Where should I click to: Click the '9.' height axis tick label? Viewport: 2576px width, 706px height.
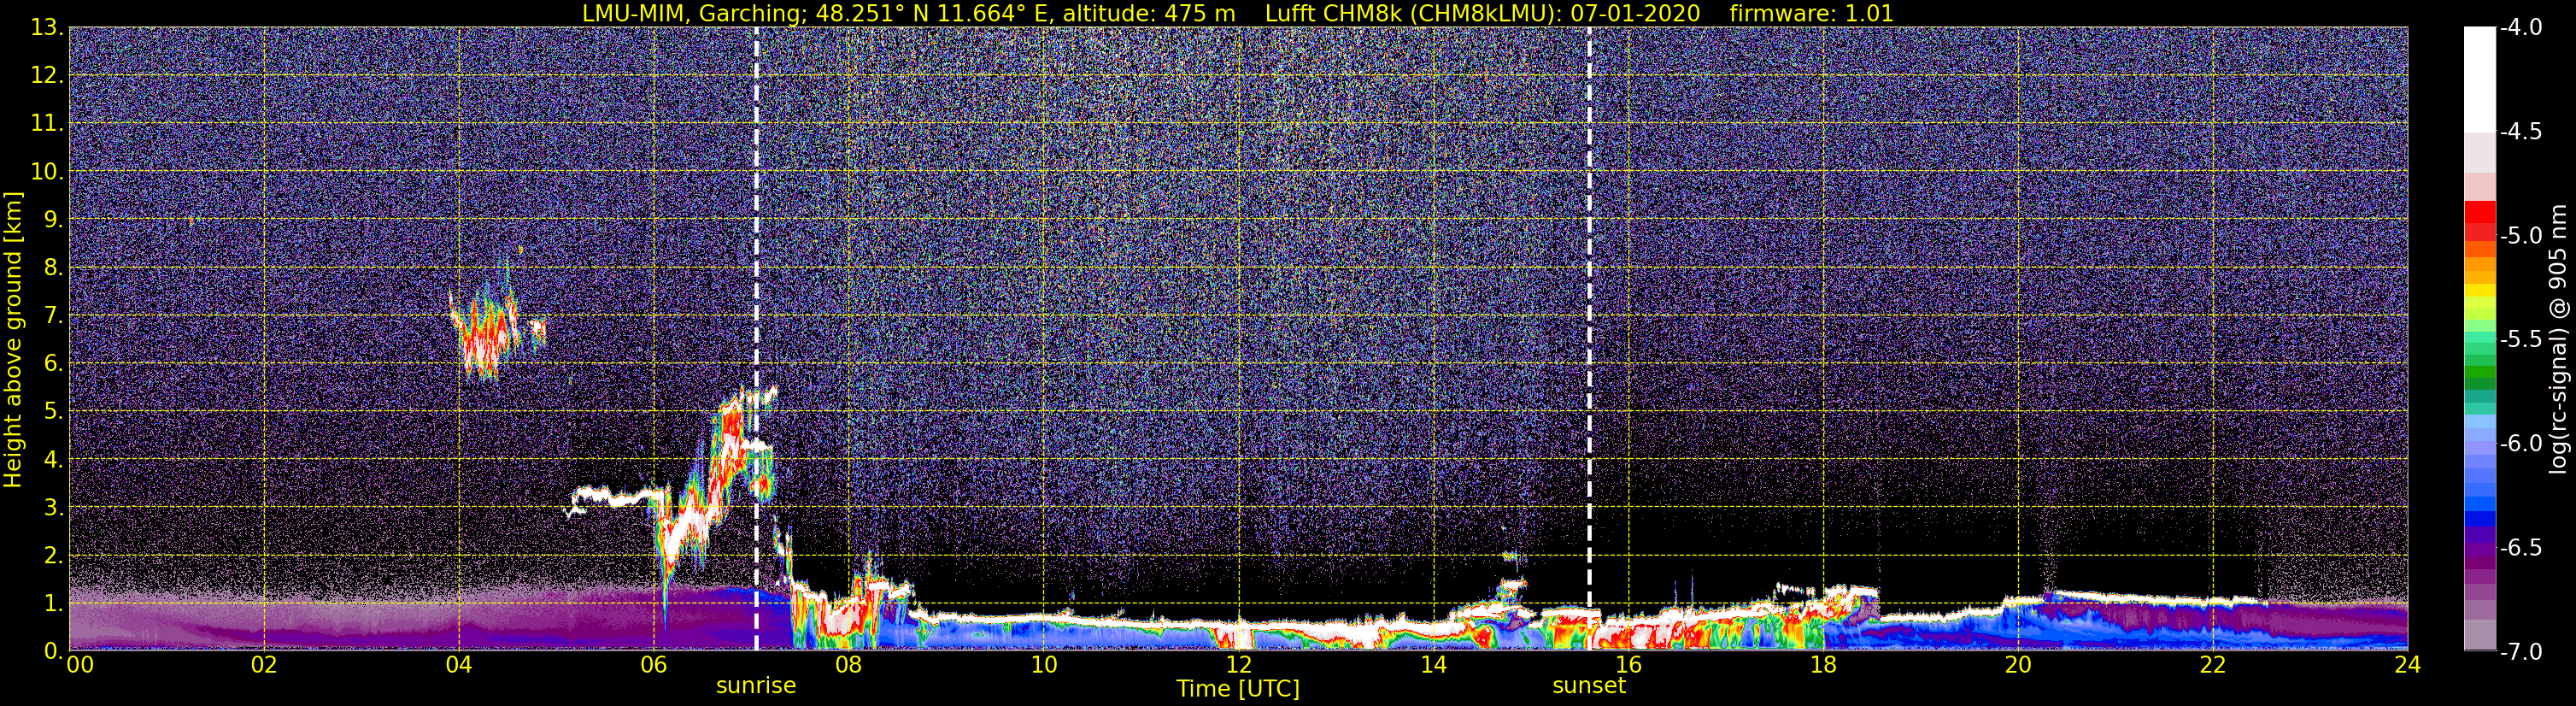[x=54, y=220]
